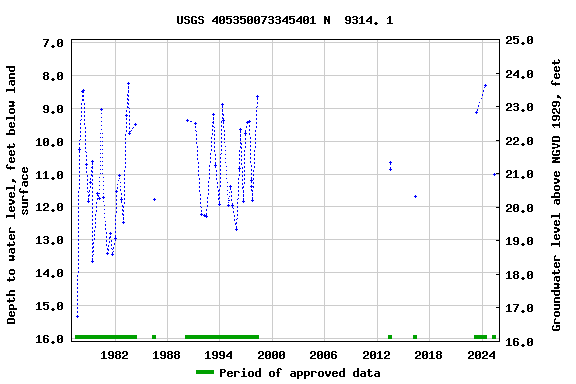Click the 16.0 right axis level label
Viewport: 576px width, 384px height.
(x=519, y=342)
